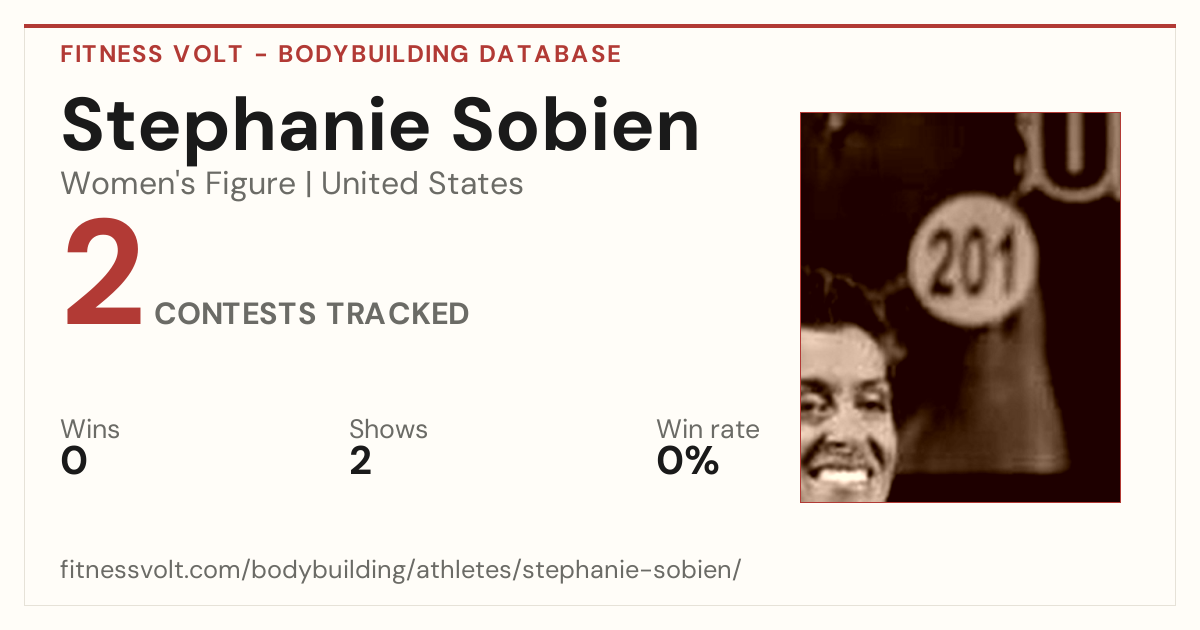Select the Stephanie Sobien name heading
Viewport: 1200px width, 630px height.
(380, 125)
